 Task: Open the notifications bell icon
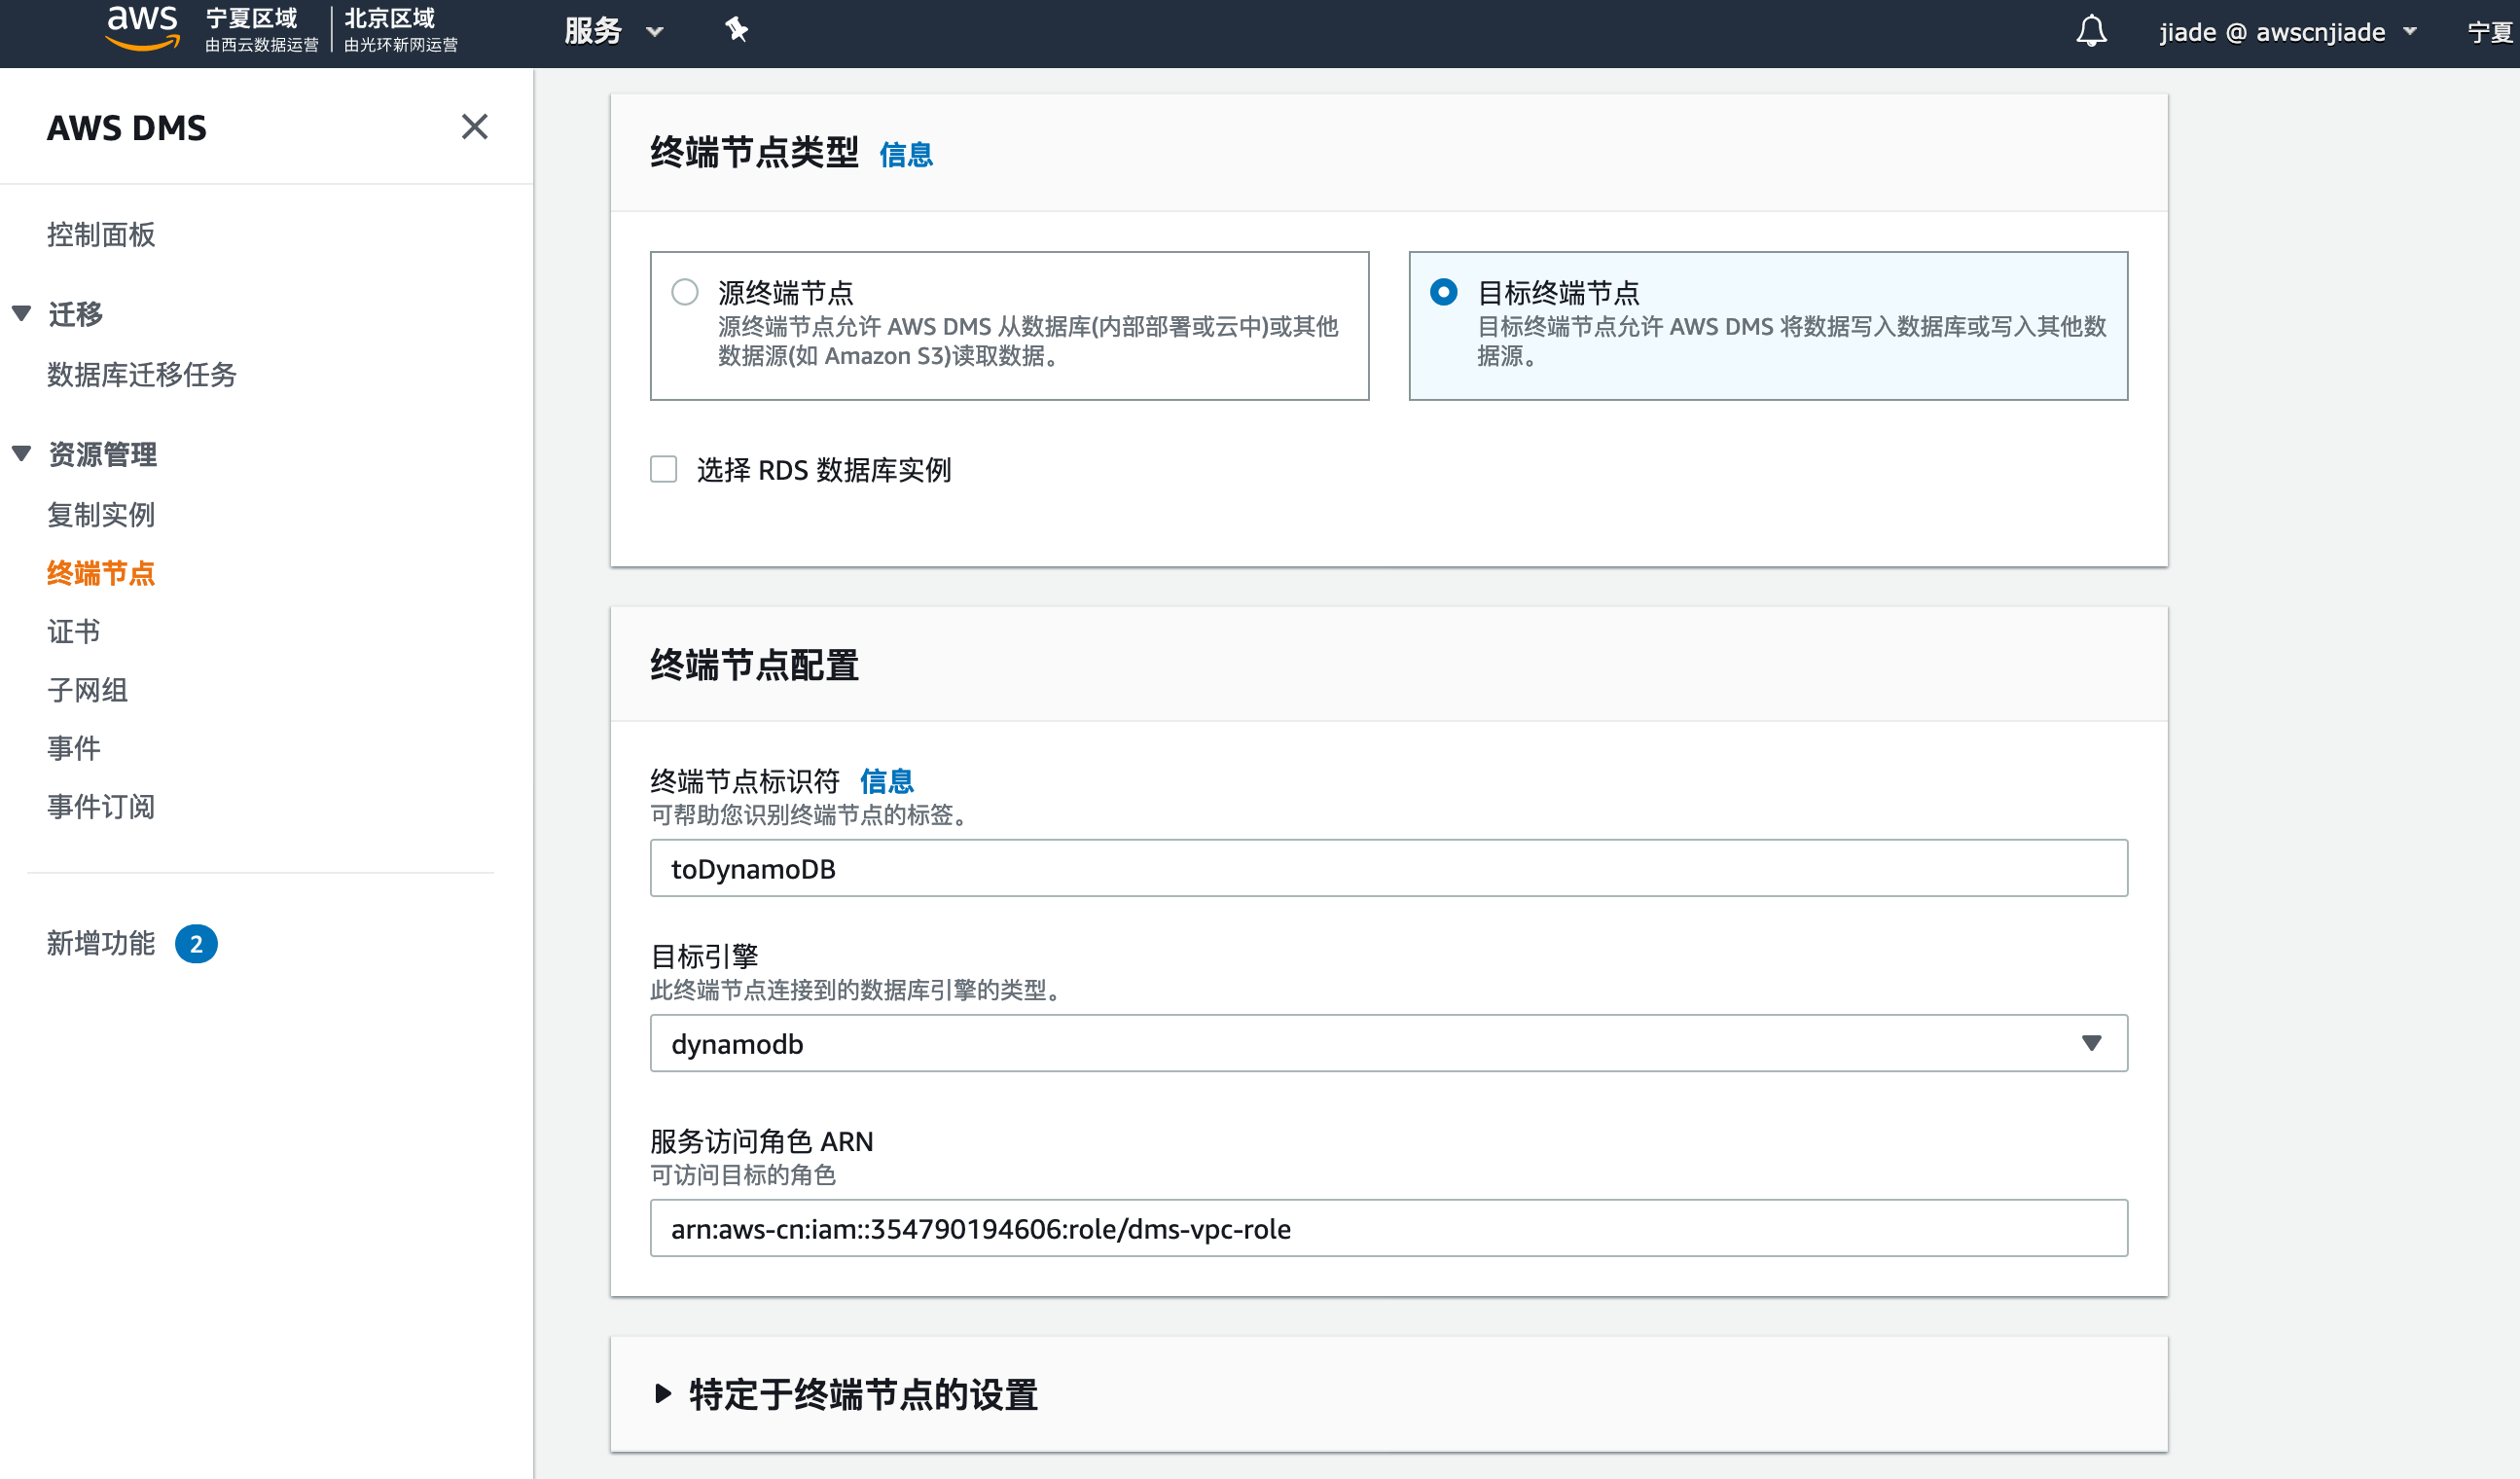click(2090, 32)
